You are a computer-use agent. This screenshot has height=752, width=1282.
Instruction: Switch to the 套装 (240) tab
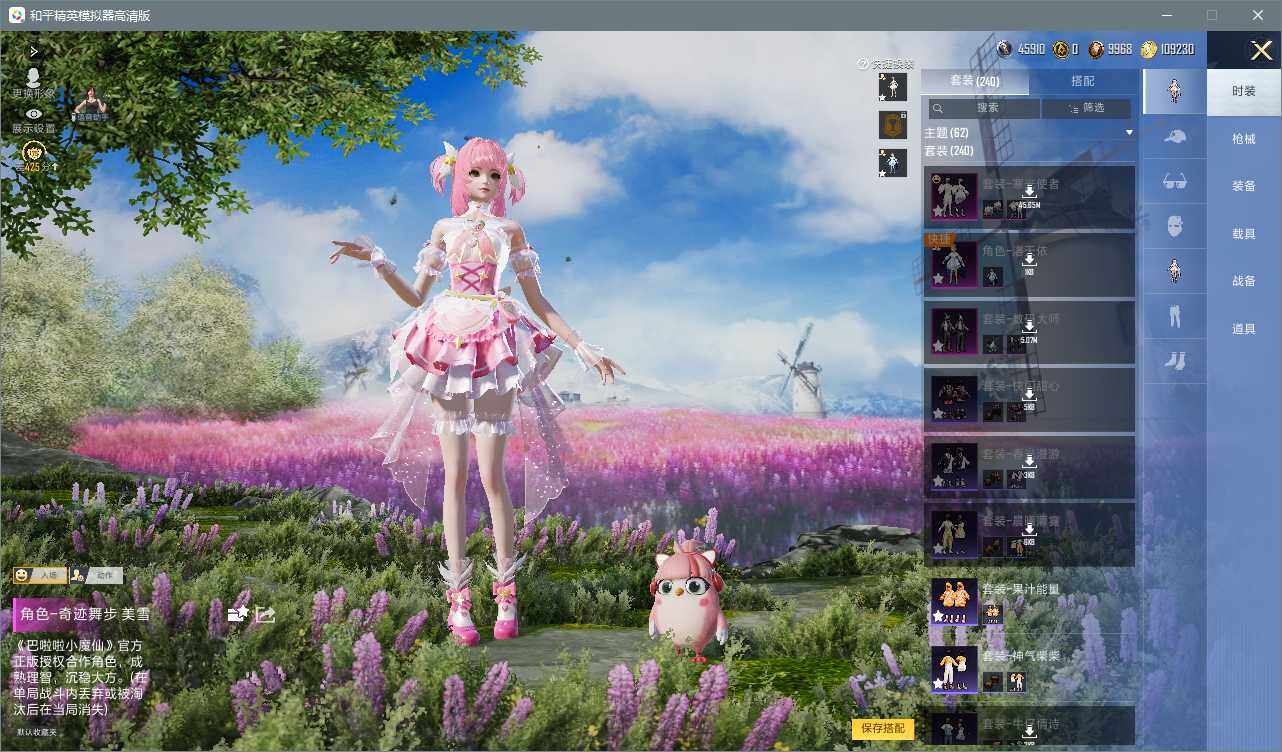coord(974,81)
